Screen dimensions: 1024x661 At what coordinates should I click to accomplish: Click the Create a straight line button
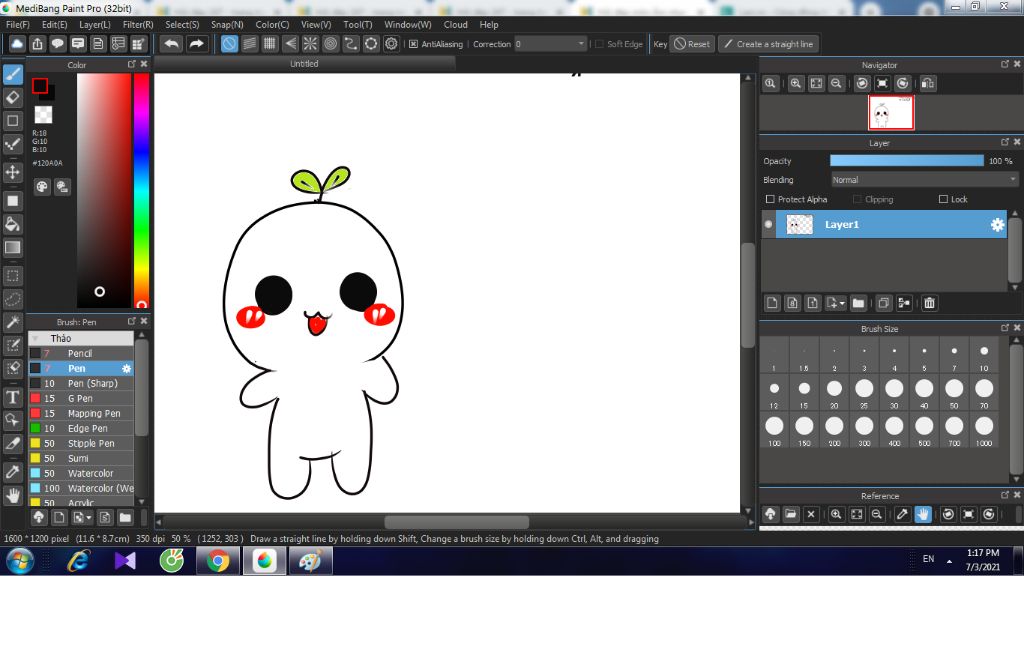pos(769,44)
